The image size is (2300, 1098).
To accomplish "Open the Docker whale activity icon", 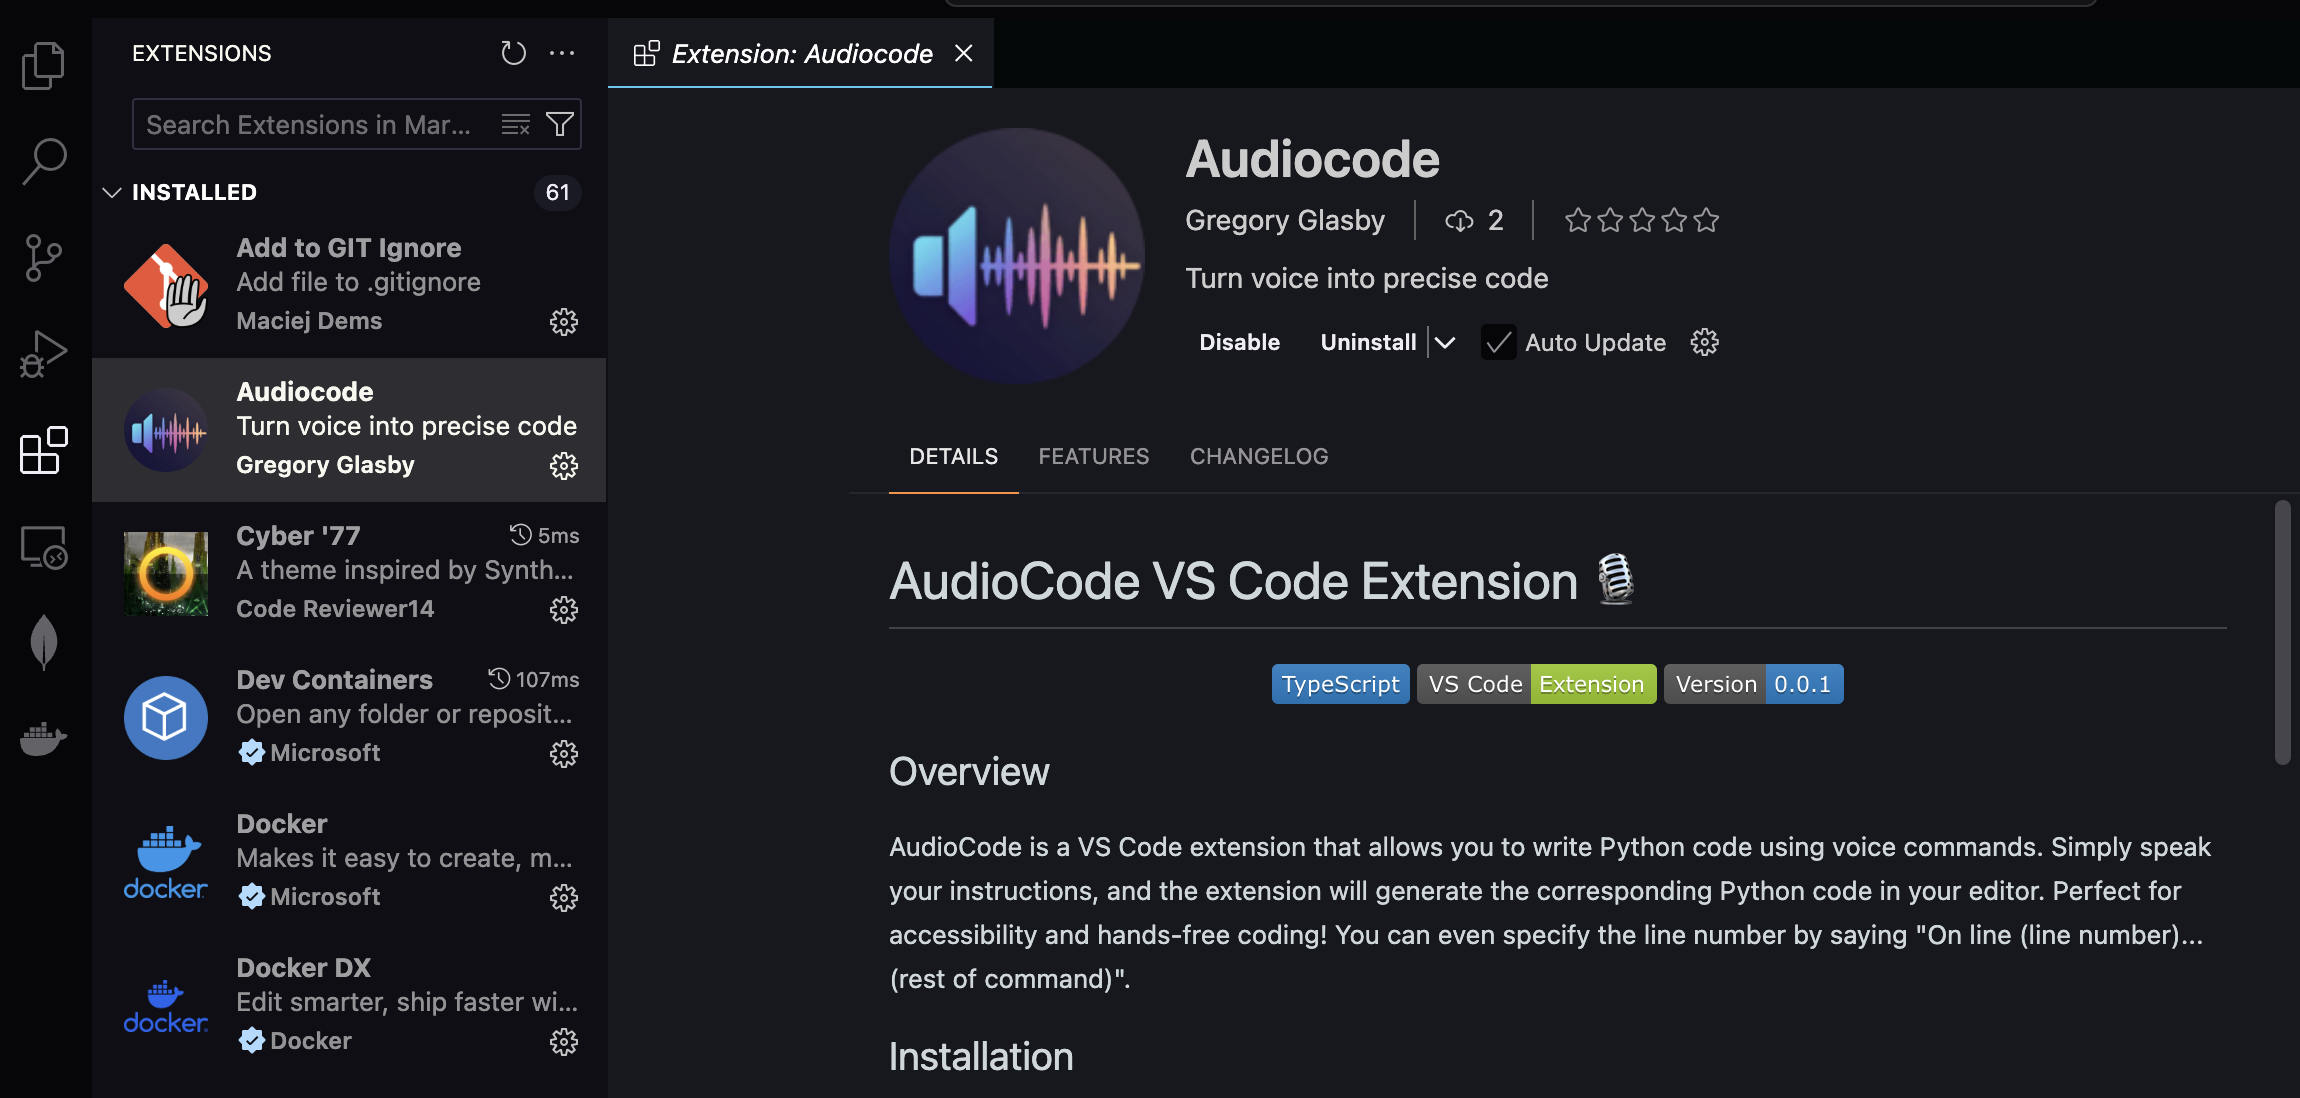I will [43, 739].
